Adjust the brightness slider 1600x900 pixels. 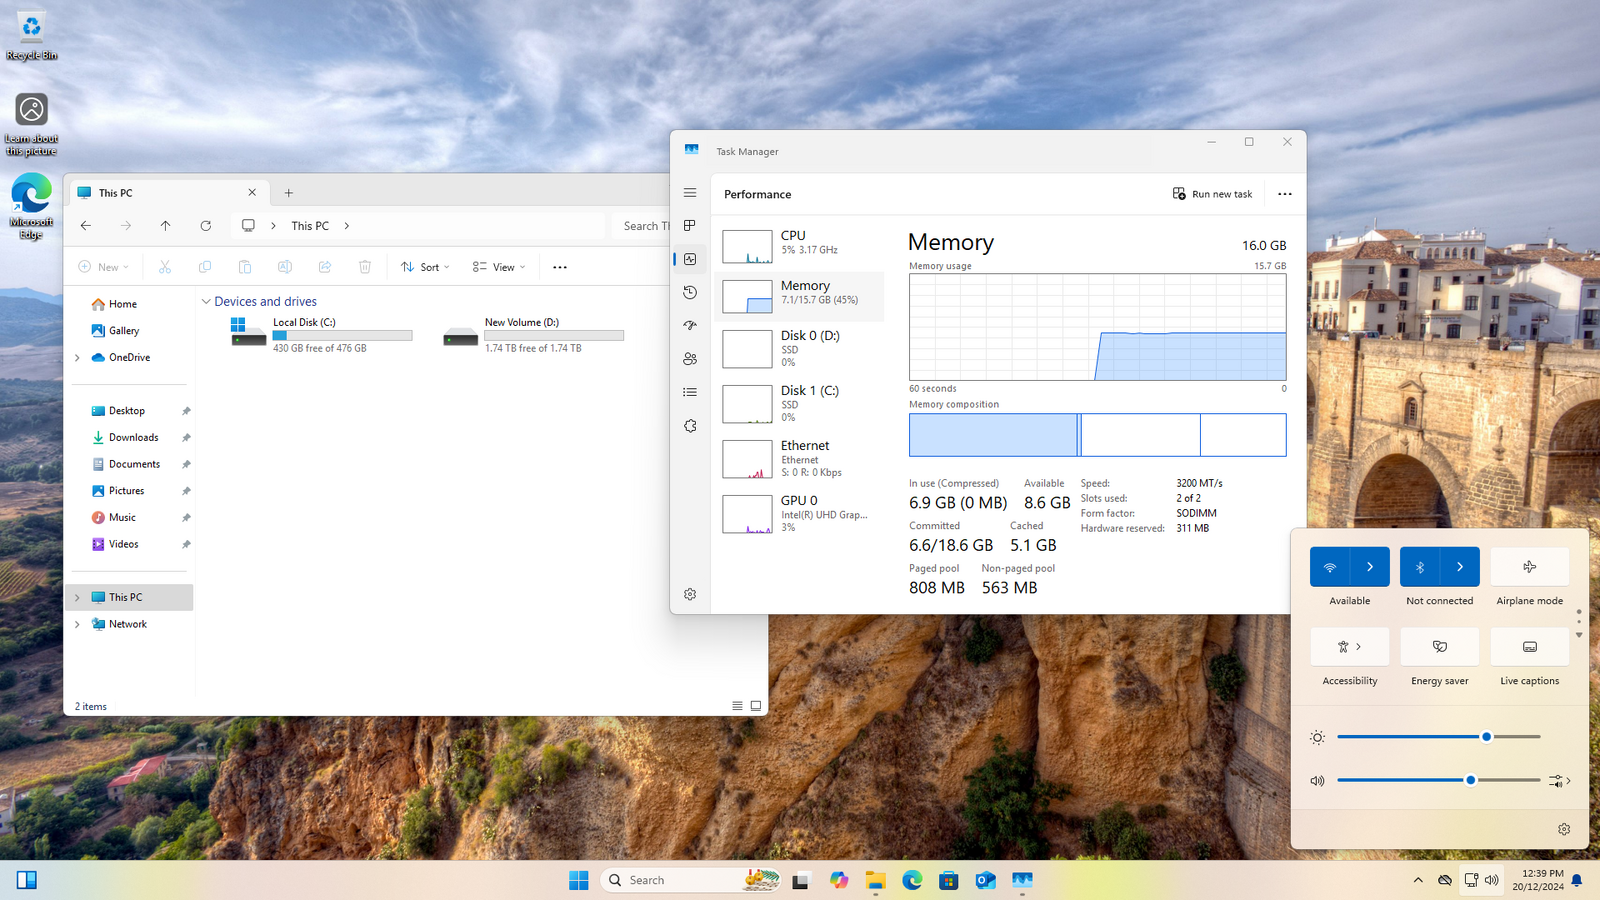tap(1439, 737)
